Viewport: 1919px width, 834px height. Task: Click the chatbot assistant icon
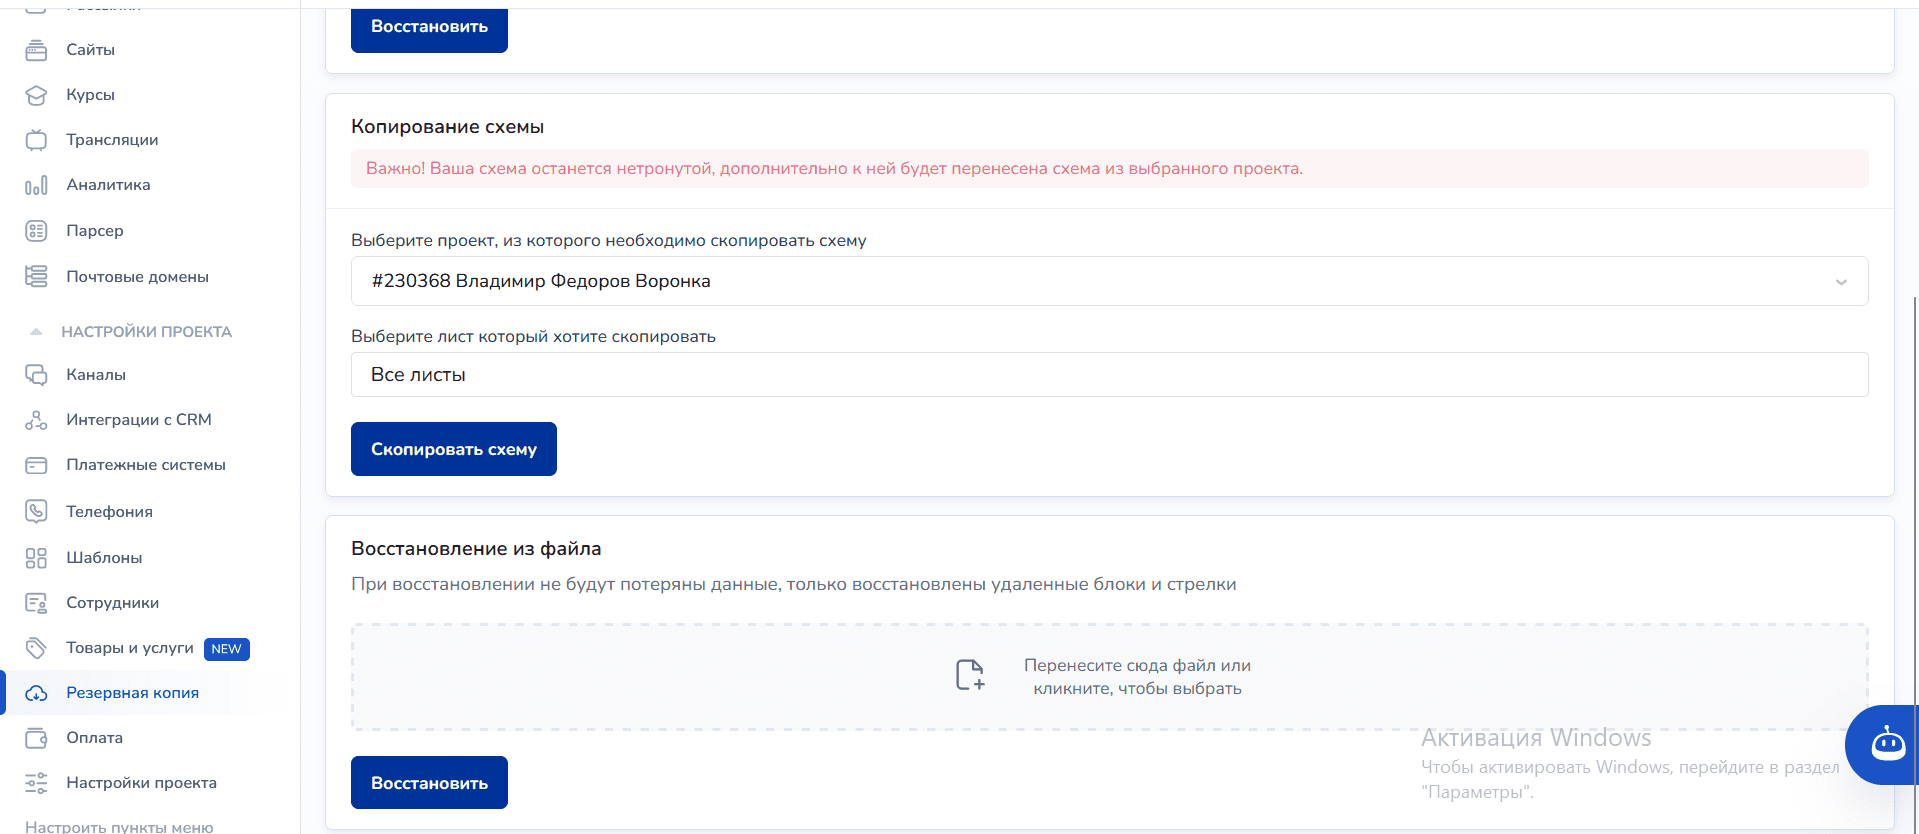(1887, 744)
